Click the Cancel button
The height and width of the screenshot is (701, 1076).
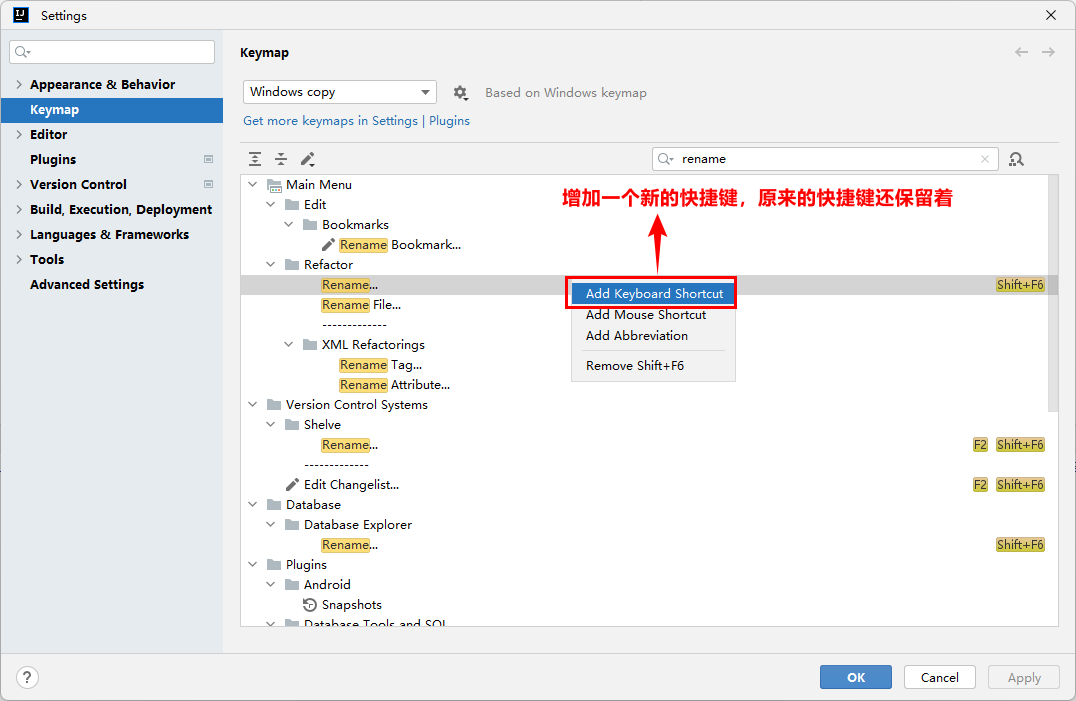pyautogui.click(x=939, y=677)
